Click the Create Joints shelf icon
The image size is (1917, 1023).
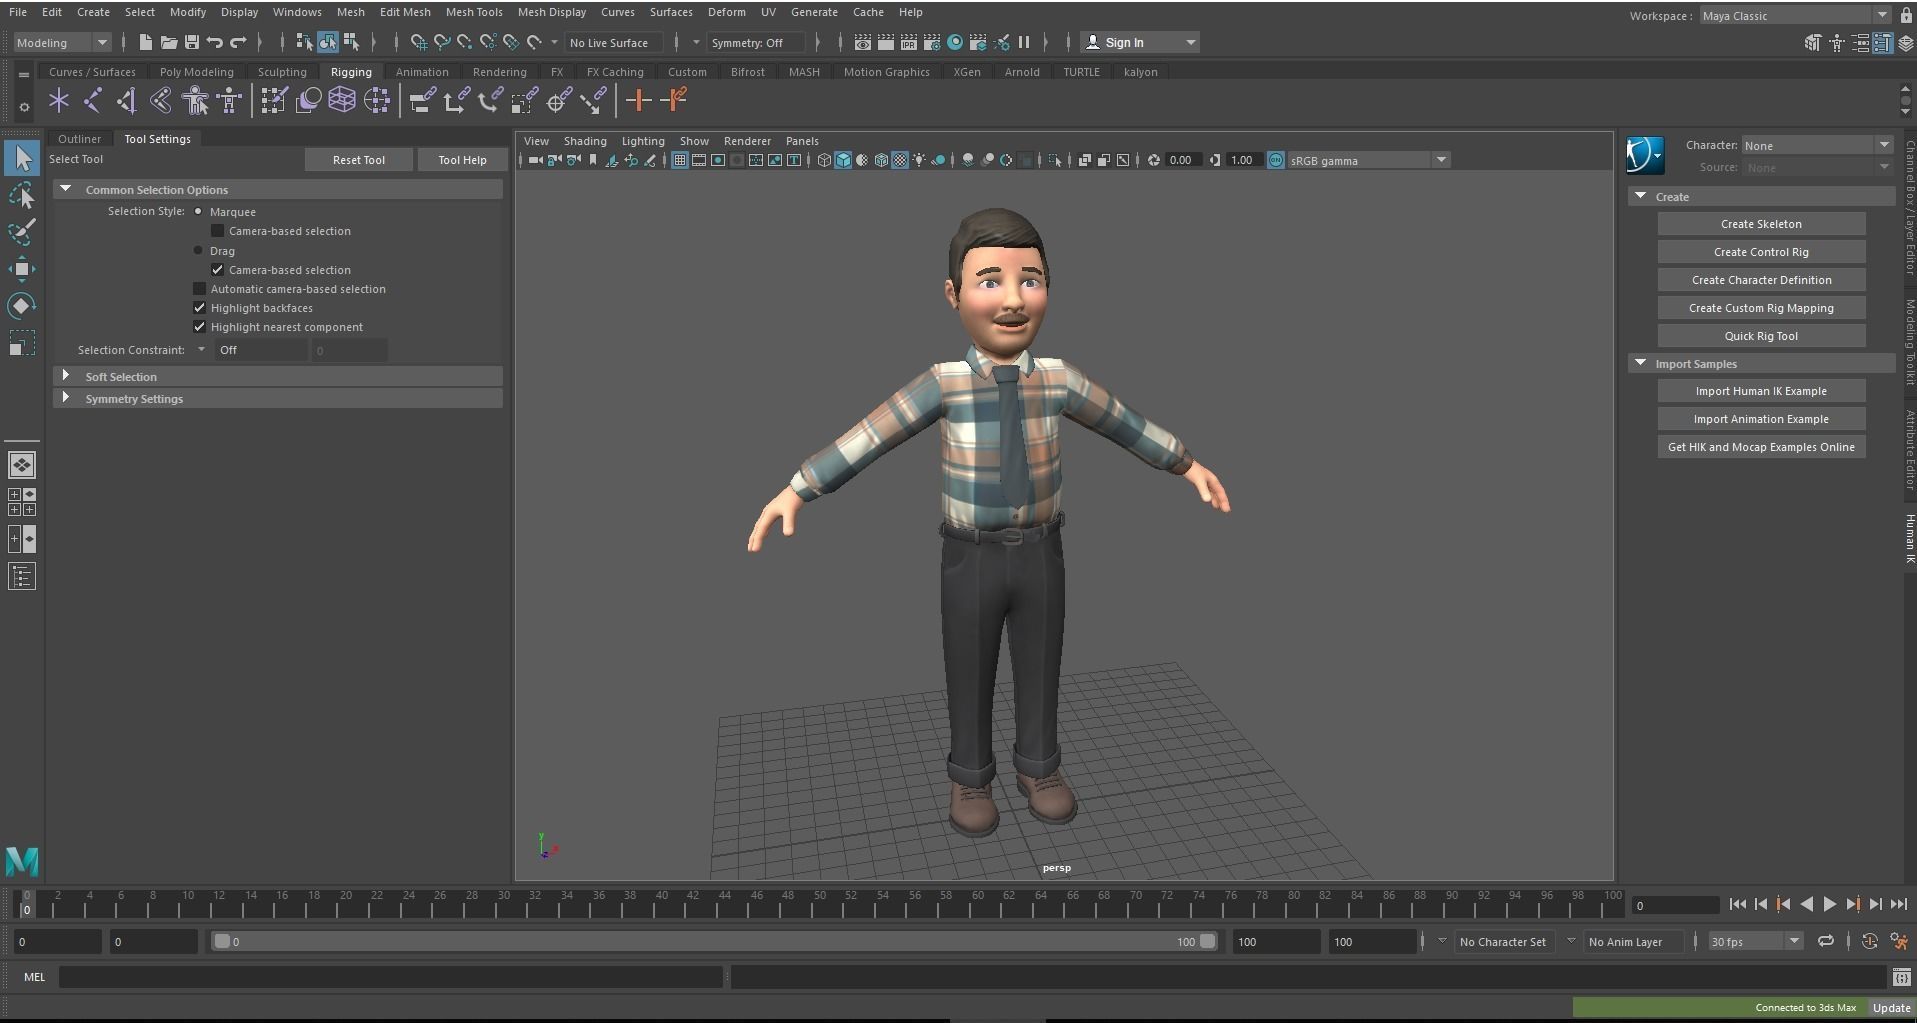(93, 100)
